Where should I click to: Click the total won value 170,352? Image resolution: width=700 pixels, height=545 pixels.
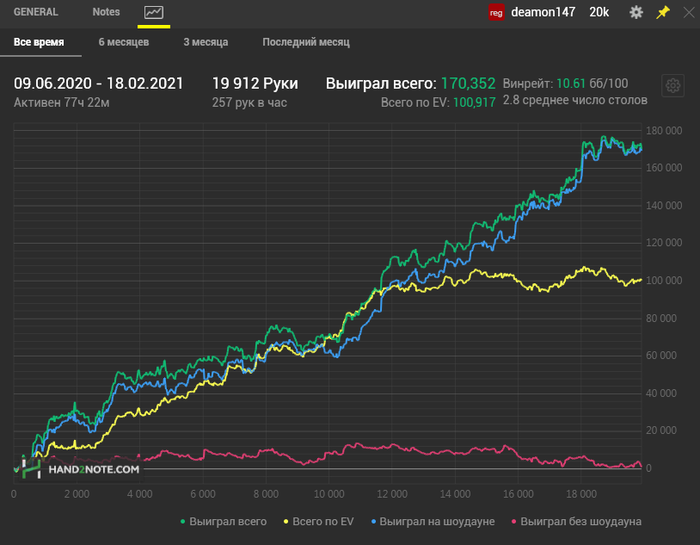click(468, 83)
